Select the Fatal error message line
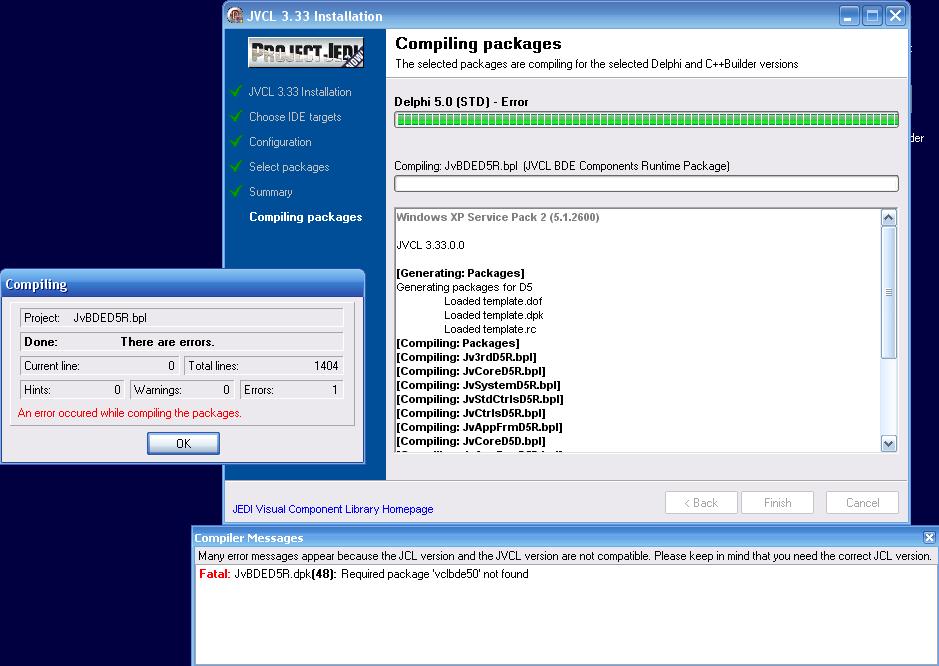This screenshot has height=666, width=939. point(364,574)
